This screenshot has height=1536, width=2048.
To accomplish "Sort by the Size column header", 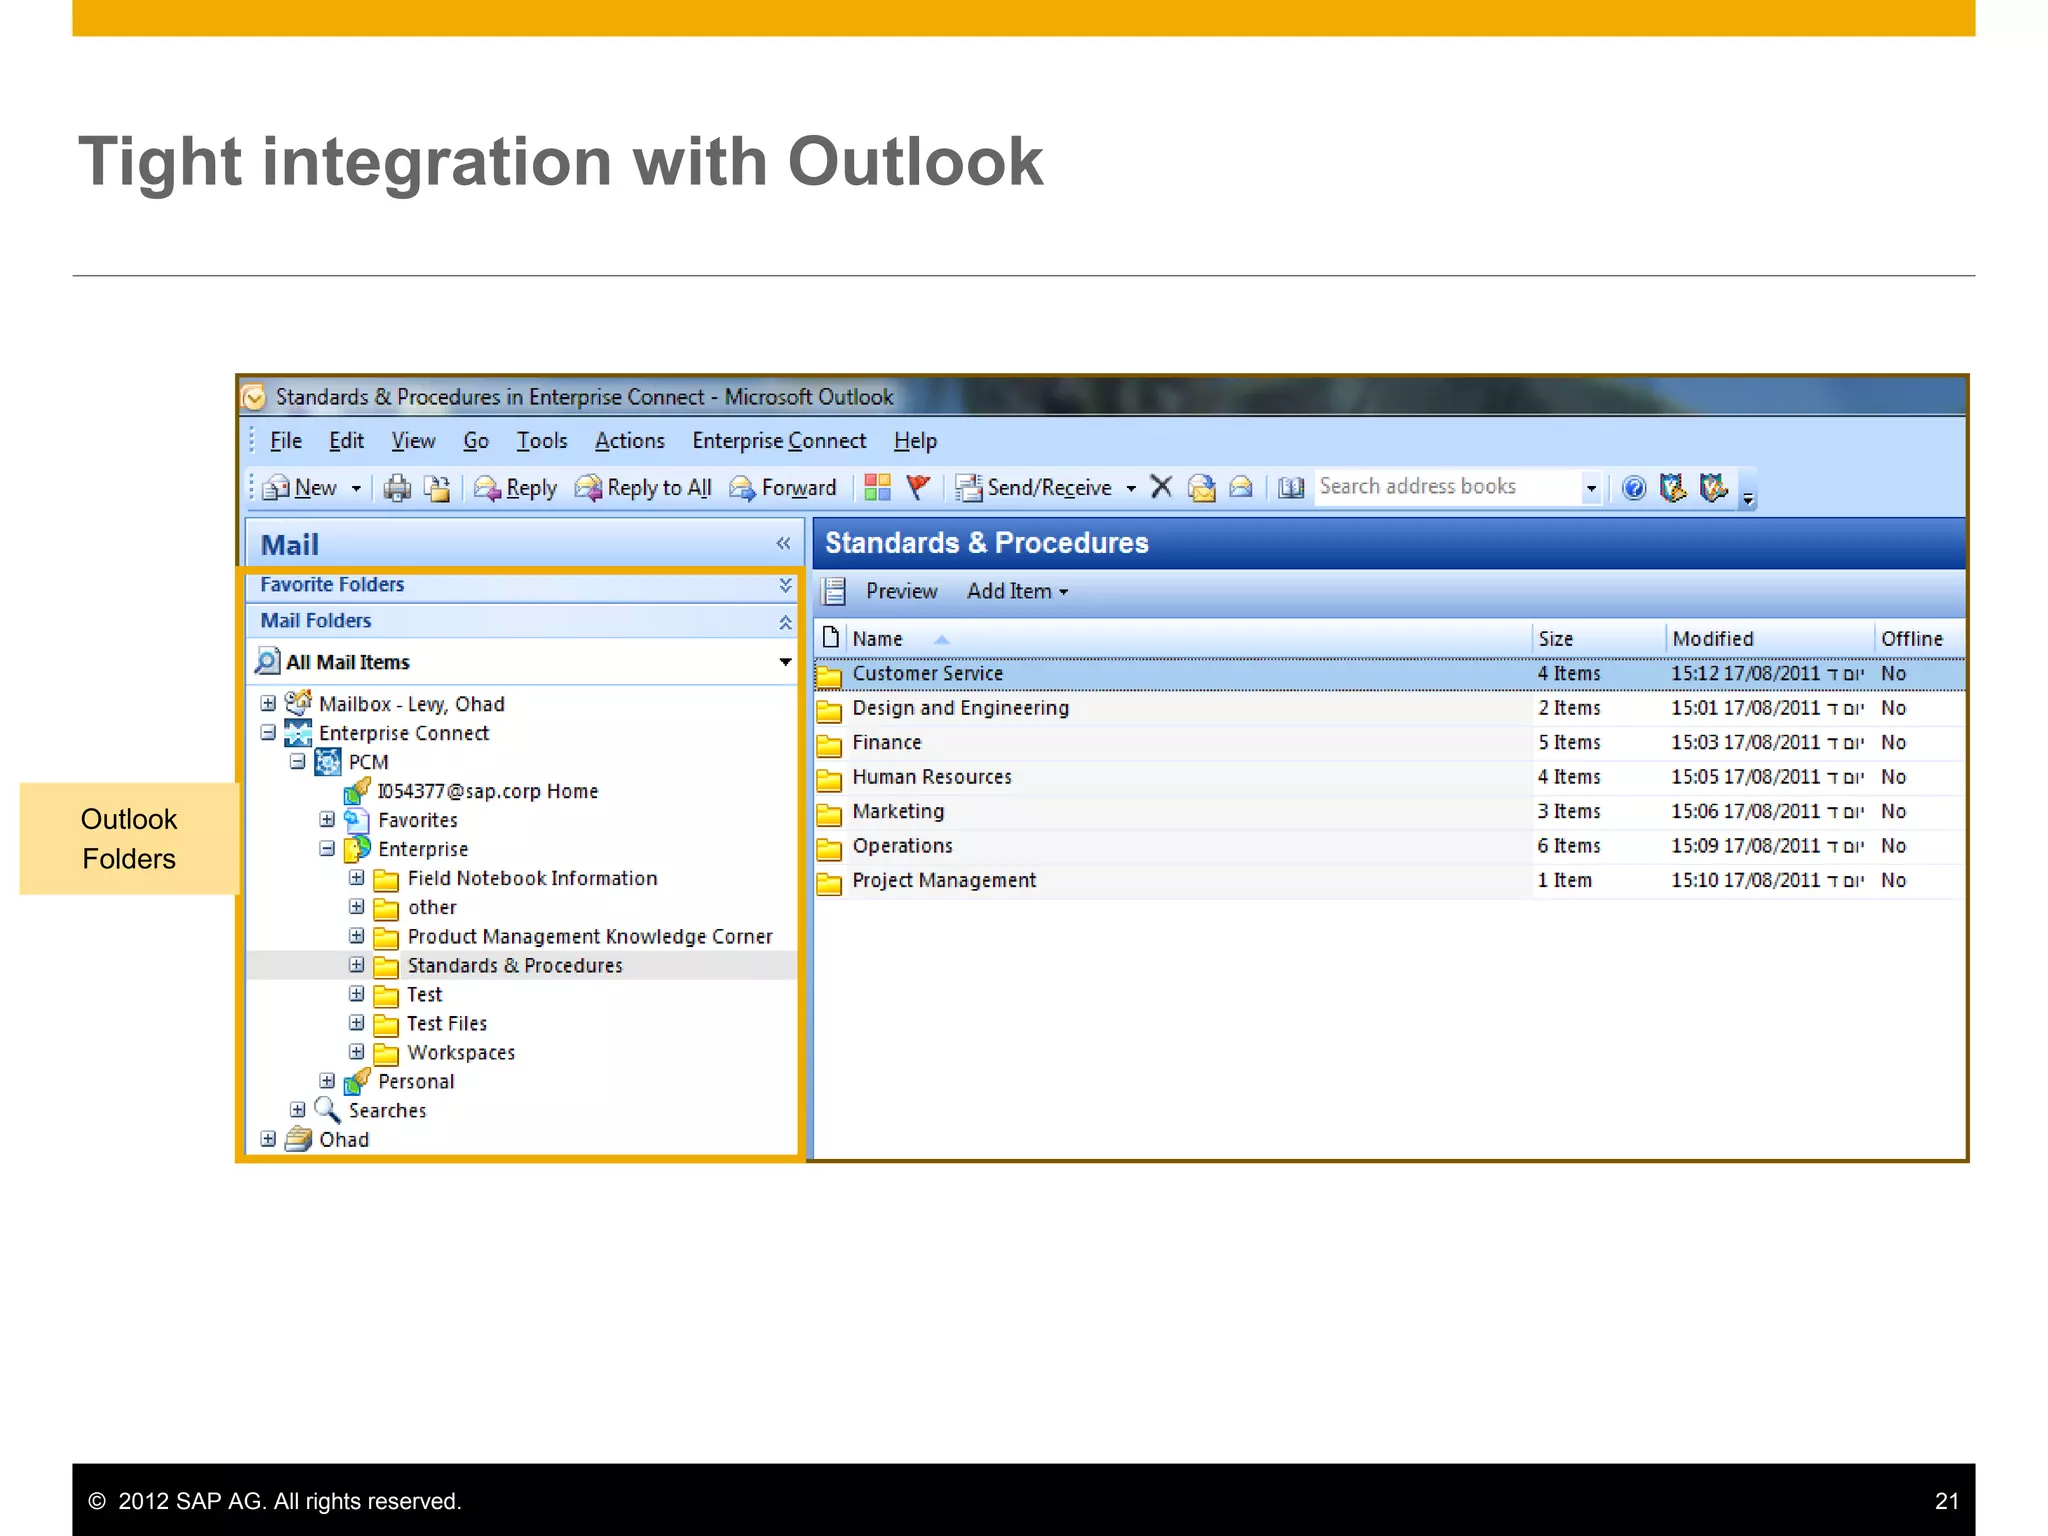I will point(1598,638).
